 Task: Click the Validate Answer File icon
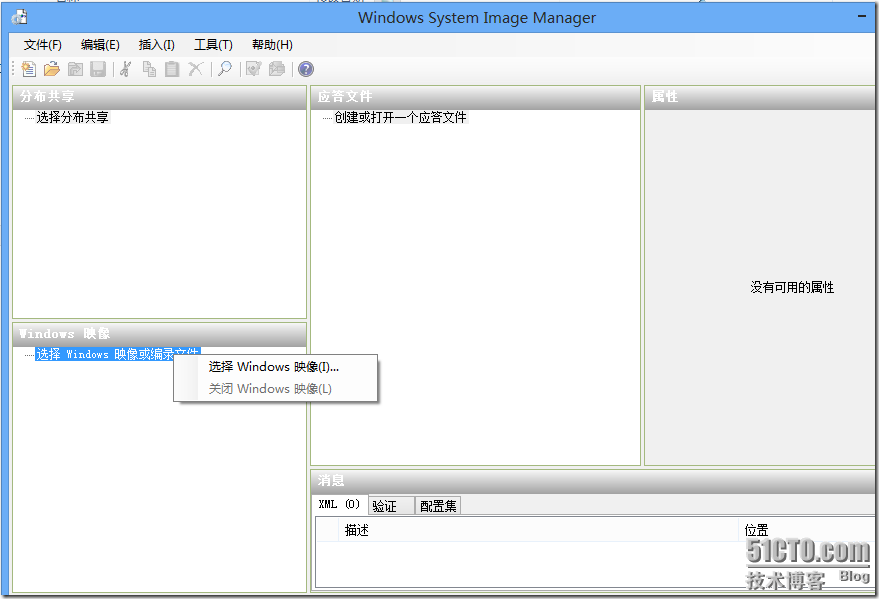click(254, 69)
